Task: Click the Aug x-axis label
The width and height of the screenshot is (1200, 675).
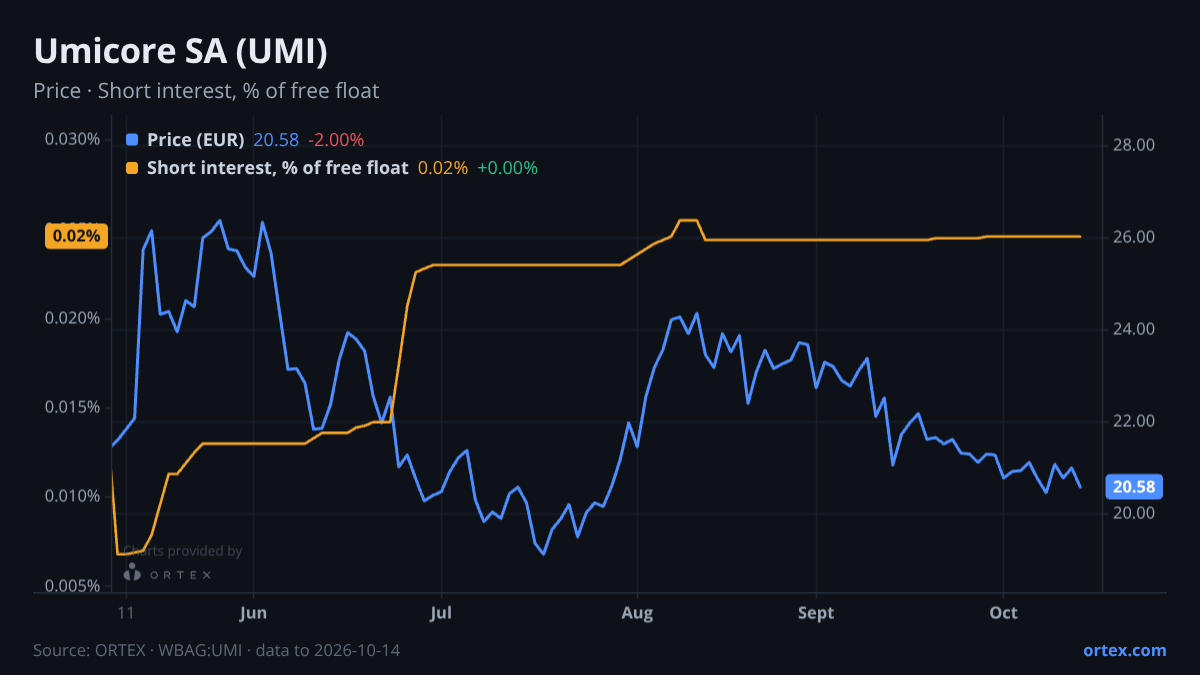Action: click(637, 612)
